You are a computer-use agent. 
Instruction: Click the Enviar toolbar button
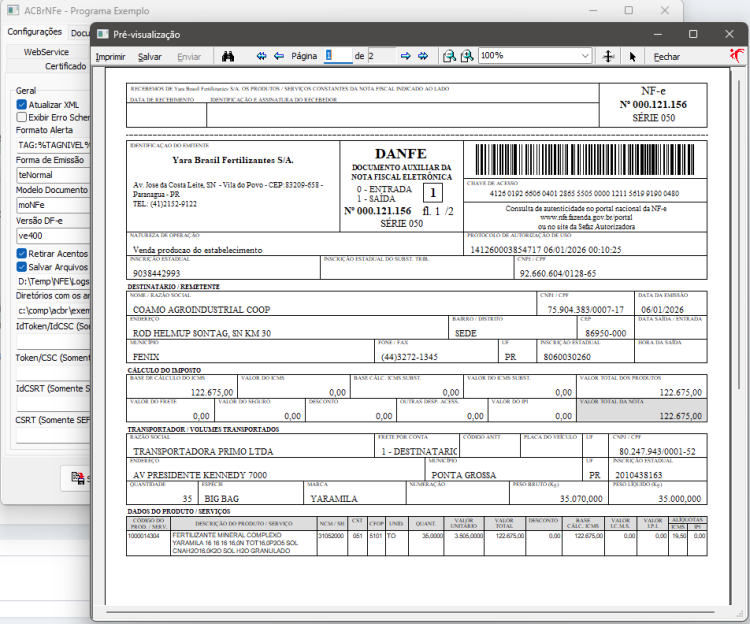[189, 56]
